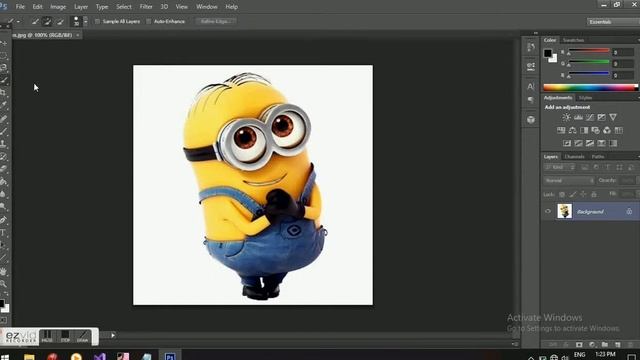640x360 pixels.
Task: Open the Image menu
Action: click(x=58, y=7)
